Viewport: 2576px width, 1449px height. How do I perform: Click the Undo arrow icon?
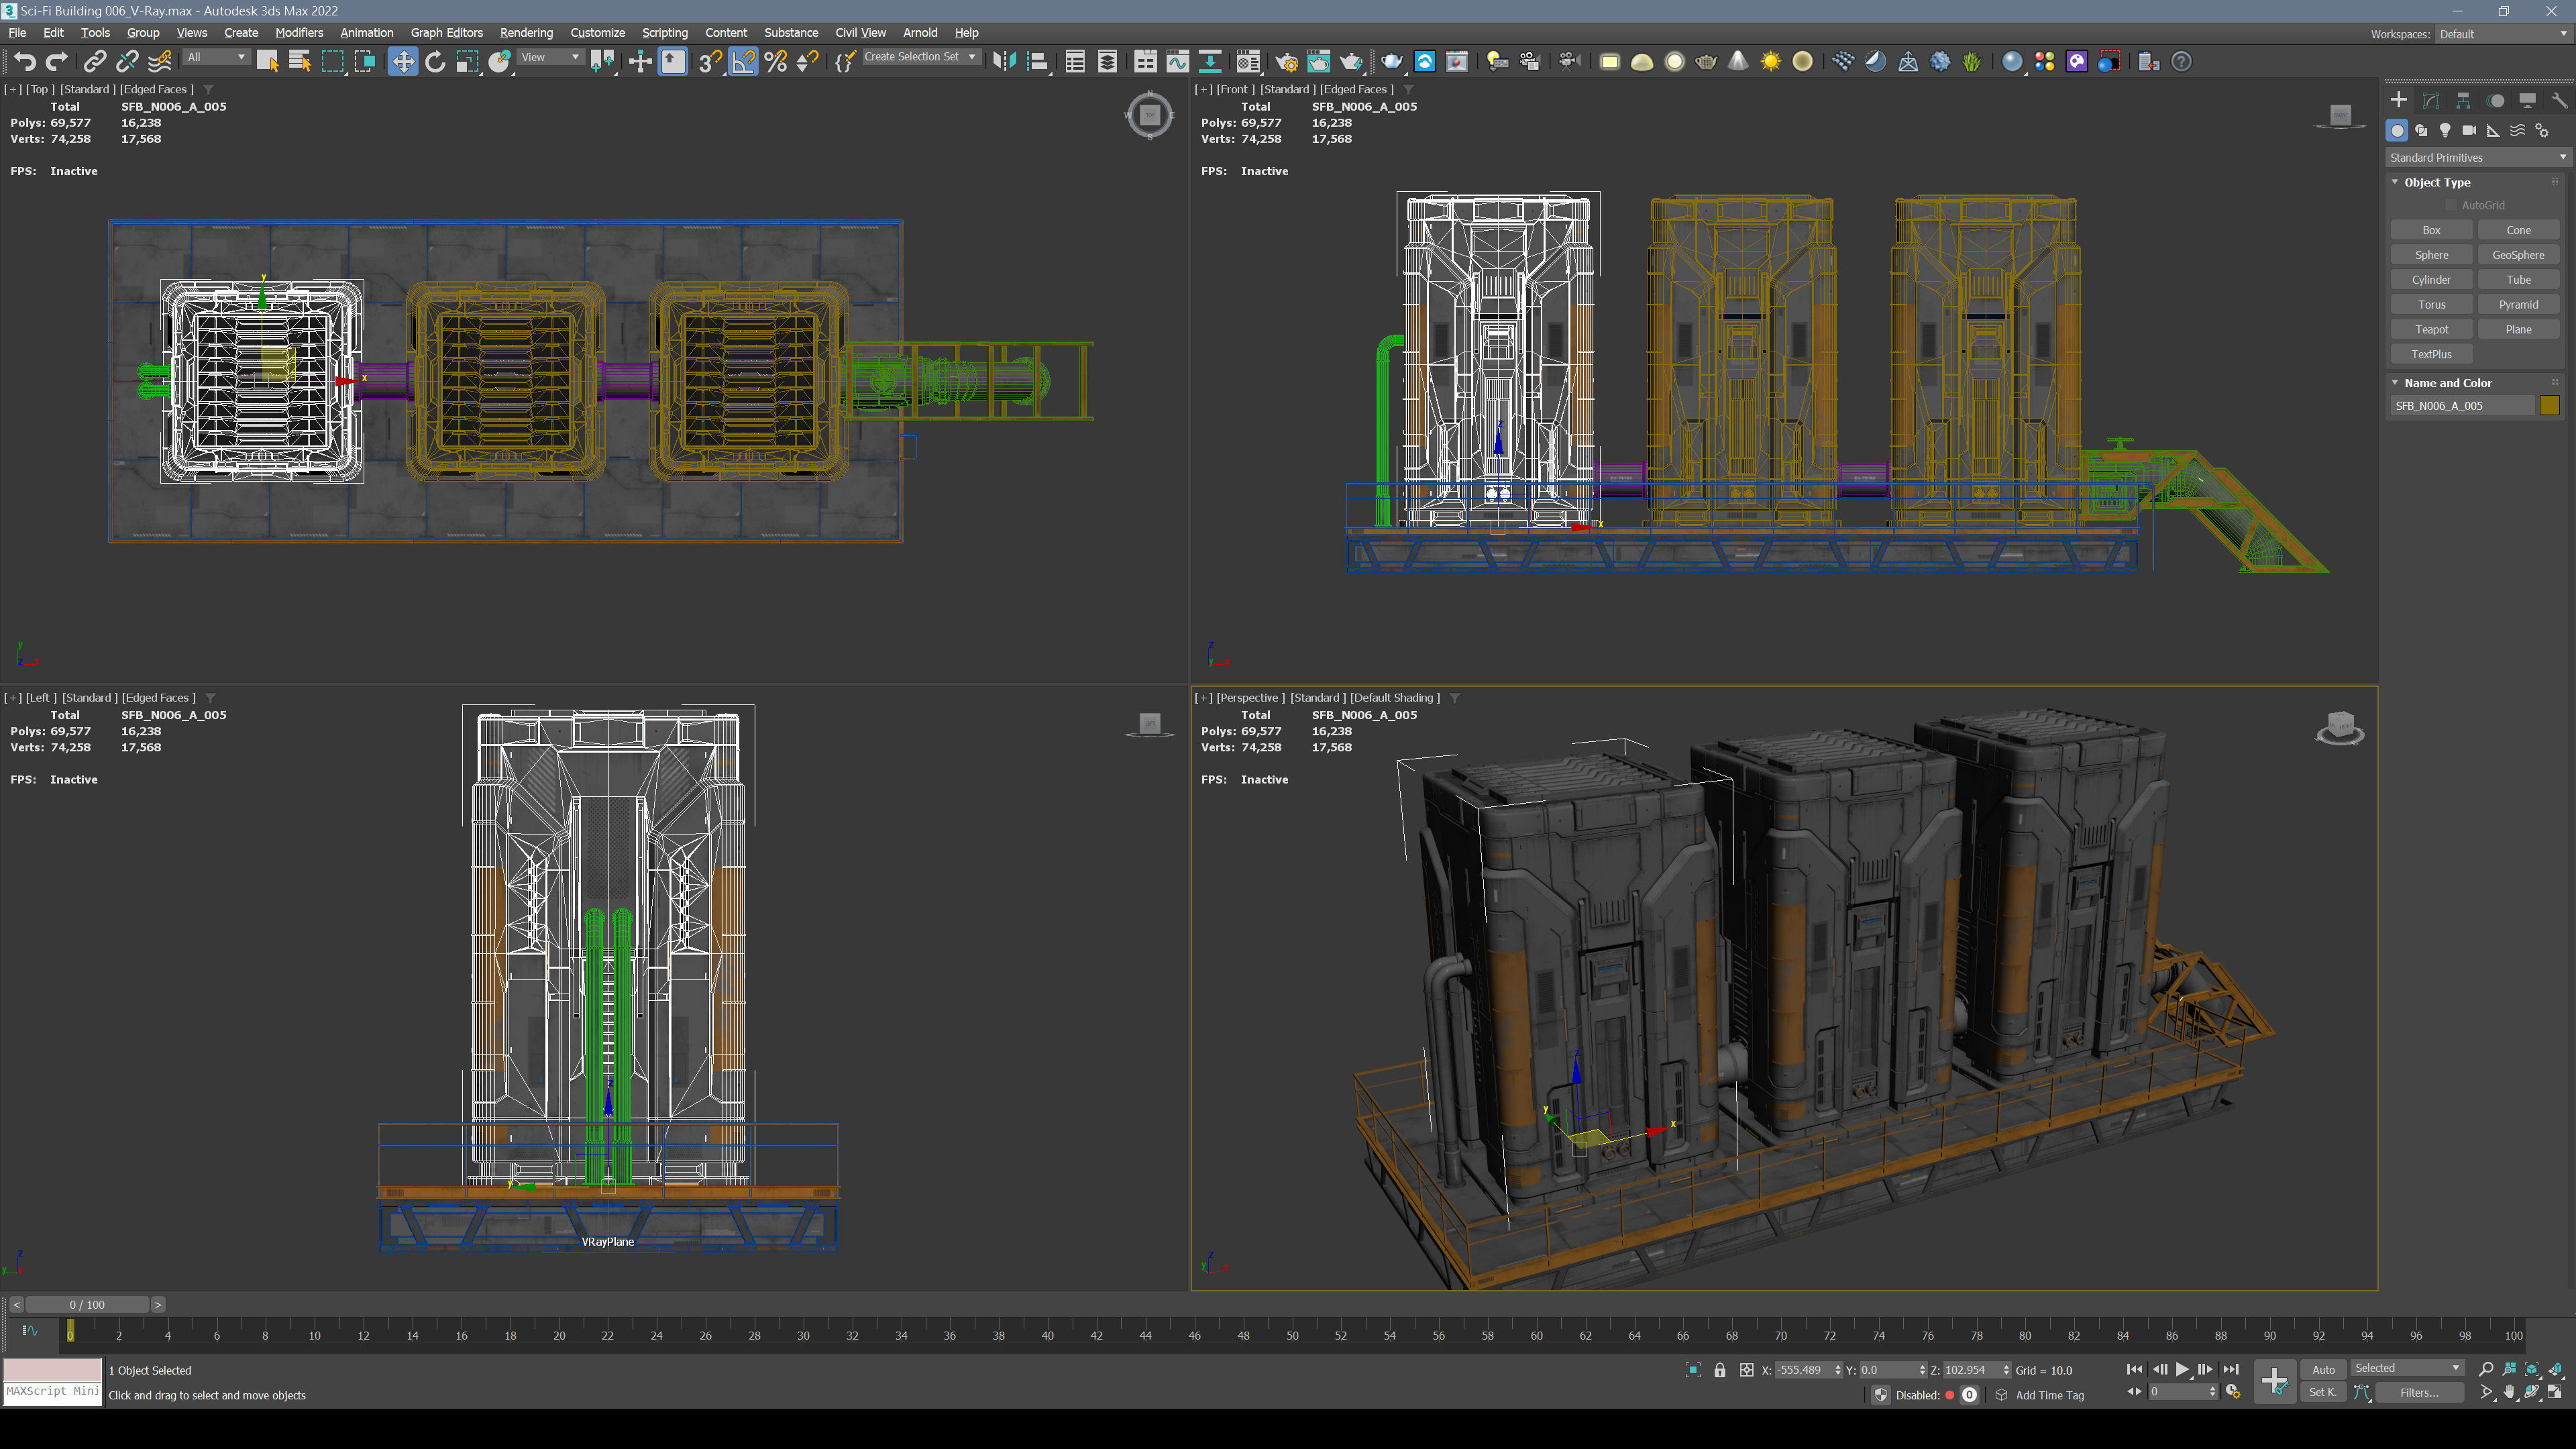pyautogui.click(x=24, y=62)
